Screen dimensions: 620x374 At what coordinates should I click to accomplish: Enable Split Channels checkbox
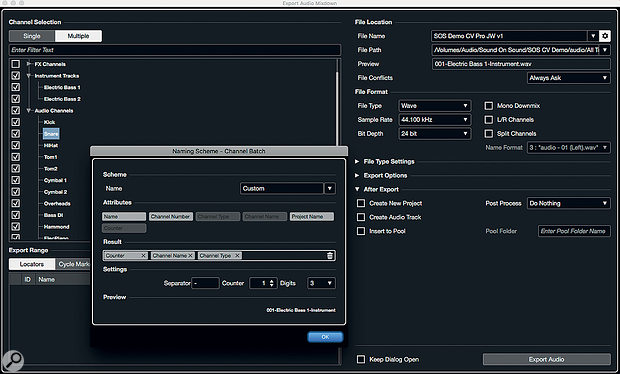point(489,134)
